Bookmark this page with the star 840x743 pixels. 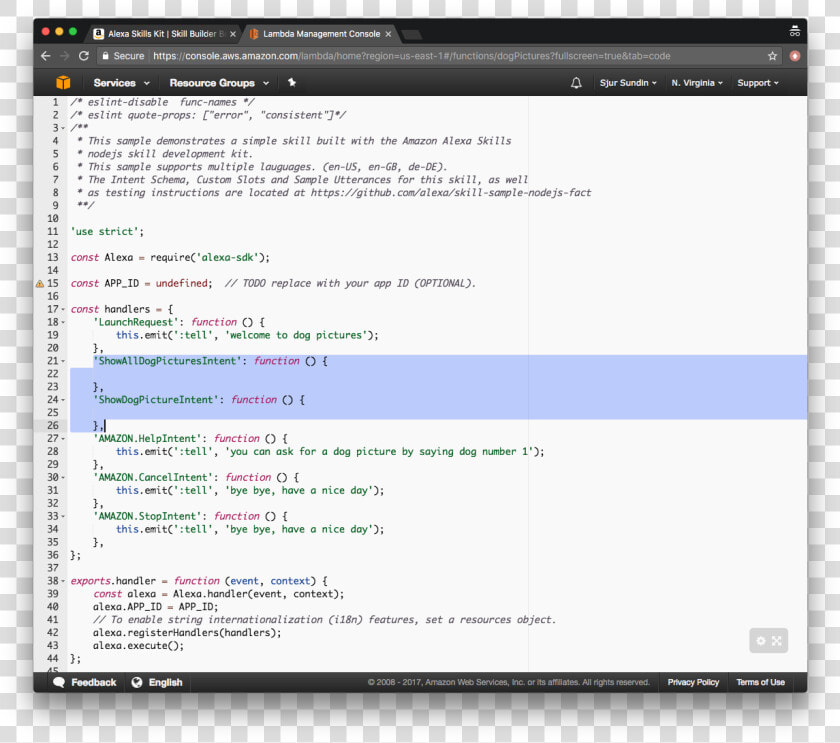click(772, 56)
